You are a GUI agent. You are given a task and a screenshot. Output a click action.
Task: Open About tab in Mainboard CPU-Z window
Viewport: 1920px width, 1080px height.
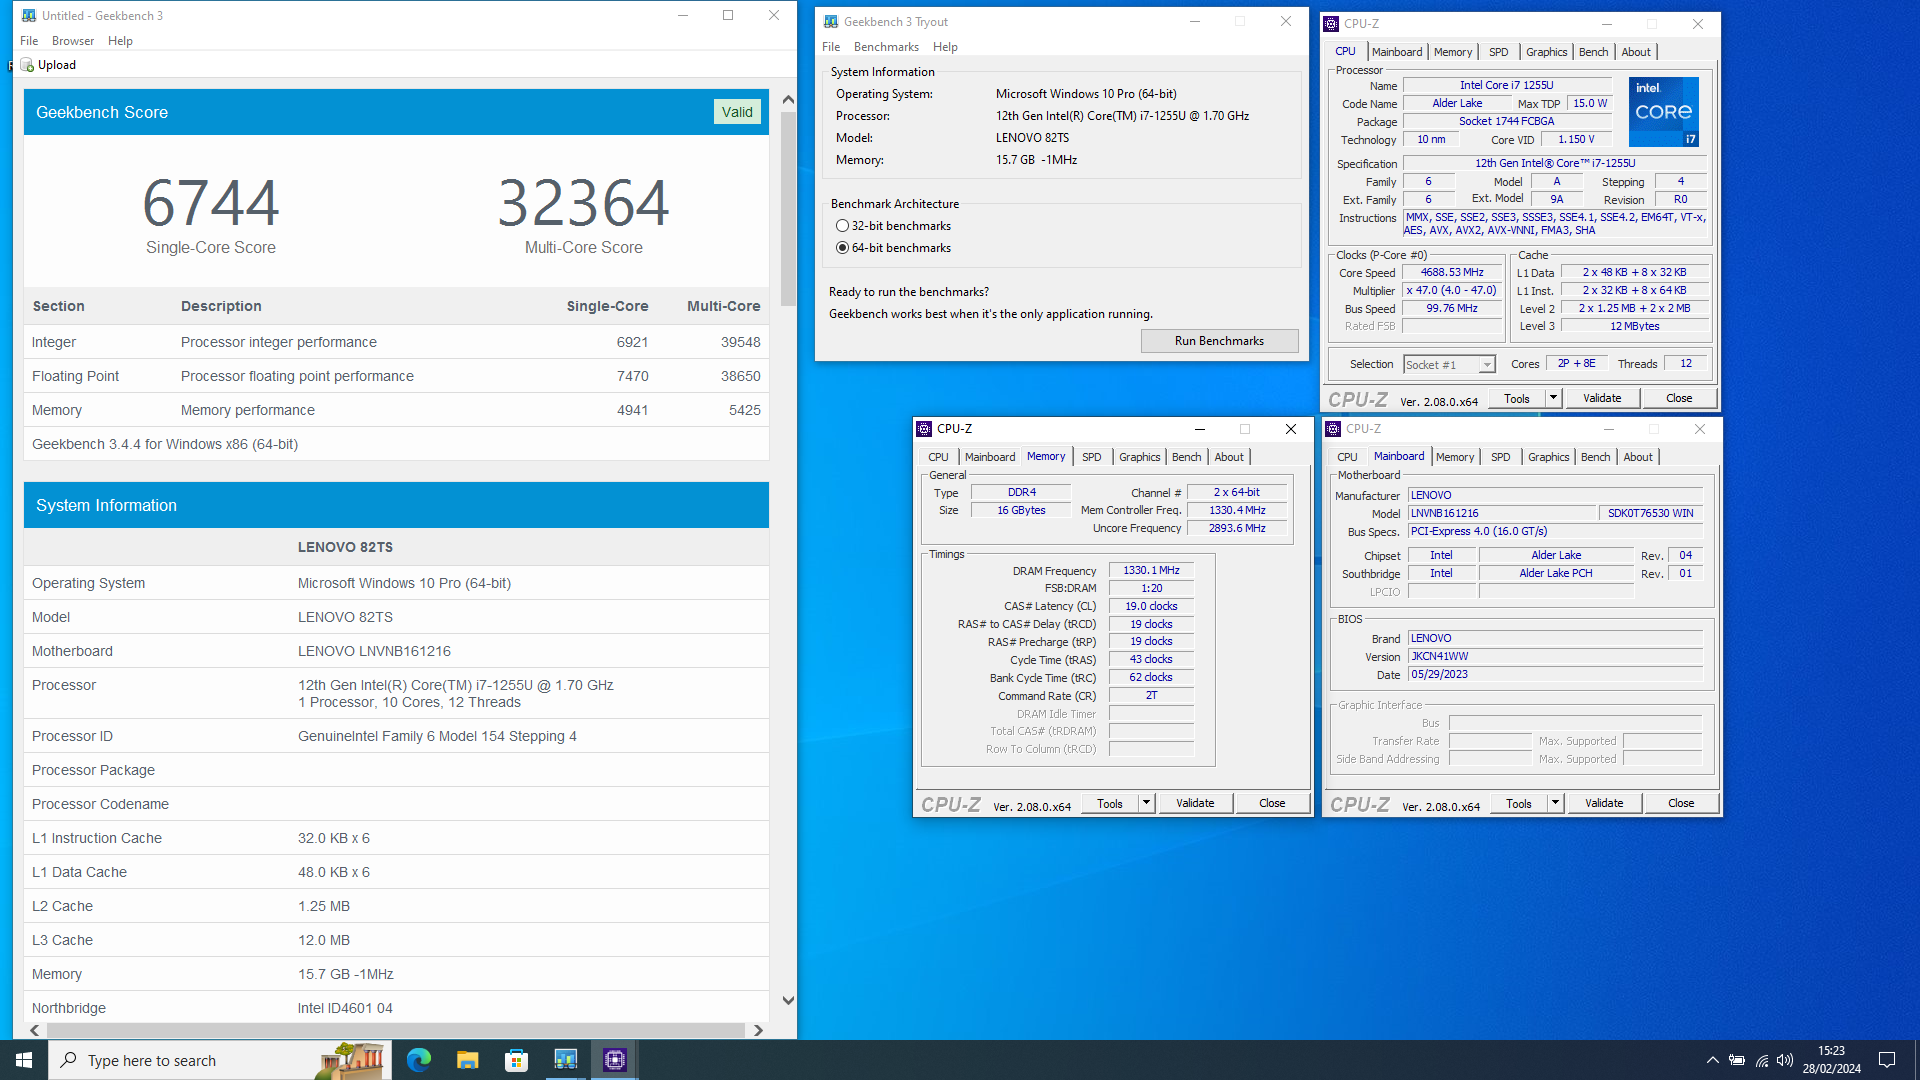(1638, 457)
